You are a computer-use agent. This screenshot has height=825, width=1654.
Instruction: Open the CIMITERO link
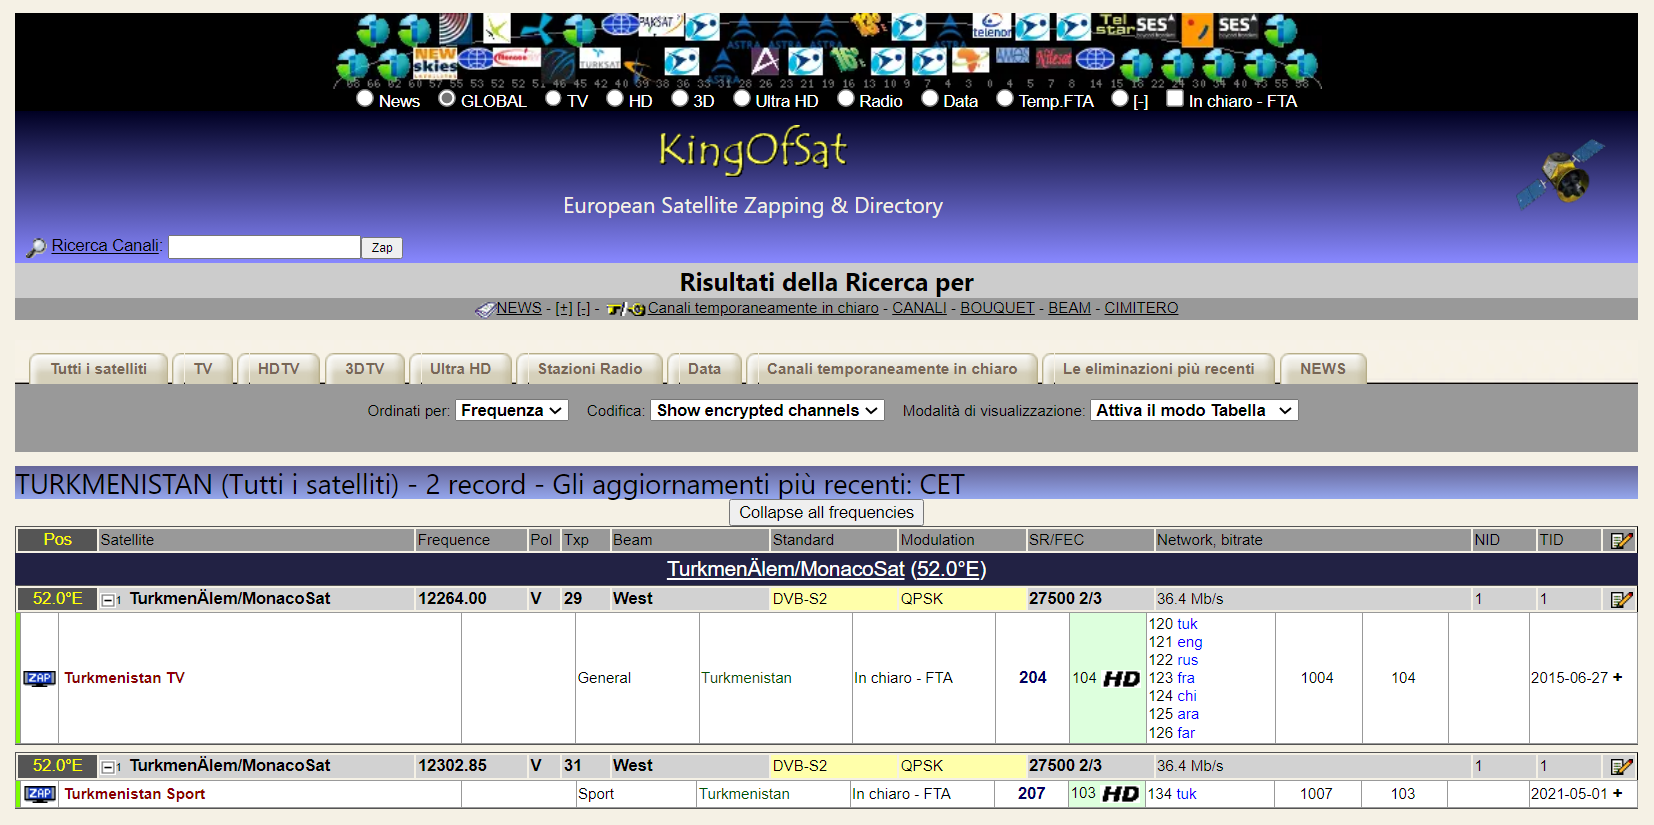(1141, 308)
